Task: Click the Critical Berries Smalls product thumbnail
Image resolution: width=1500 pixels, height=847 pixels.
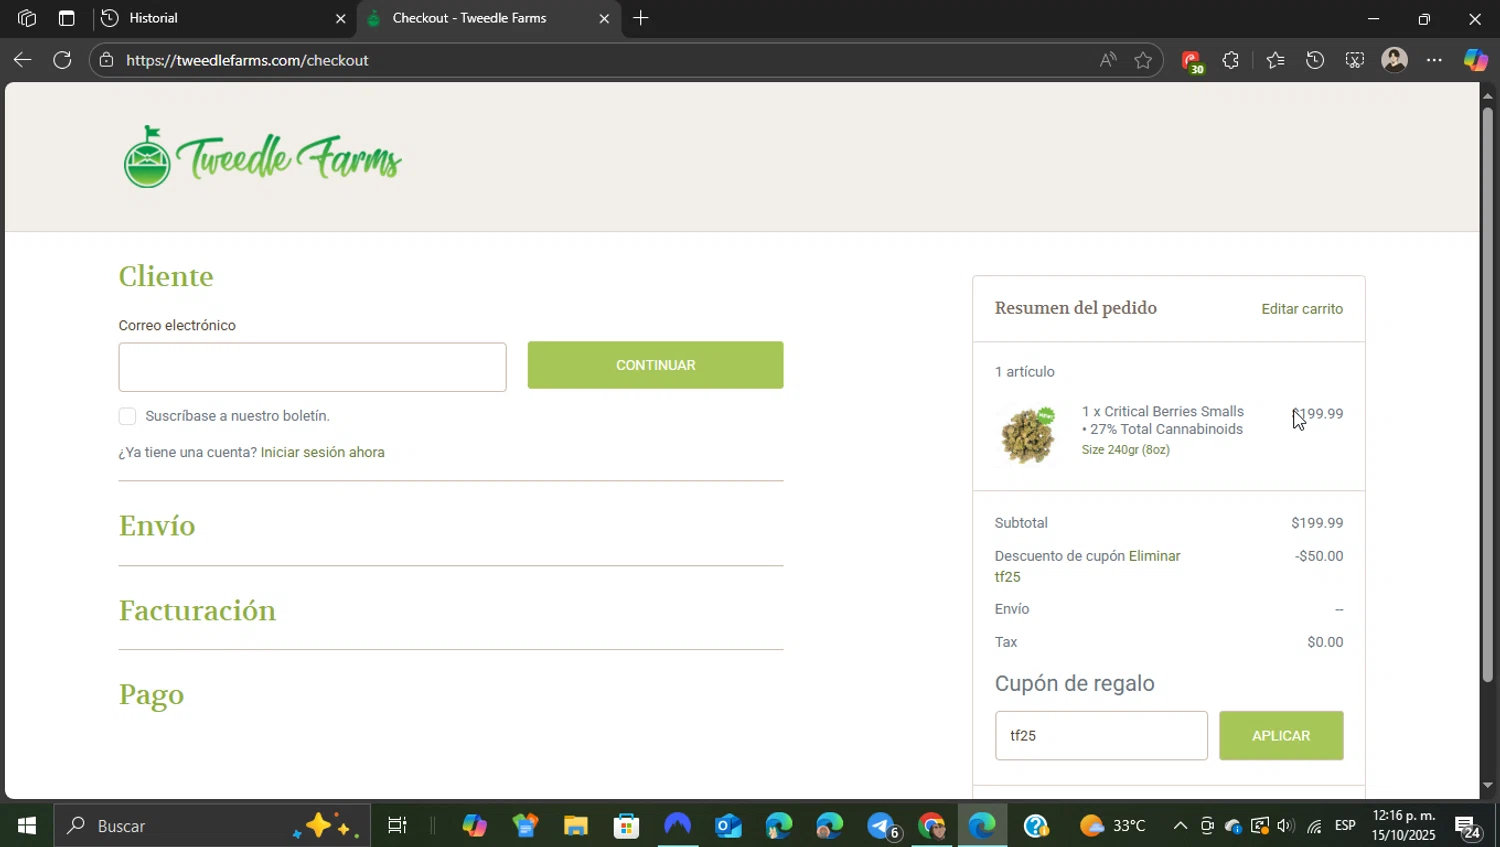Action: pos(1027,435)
